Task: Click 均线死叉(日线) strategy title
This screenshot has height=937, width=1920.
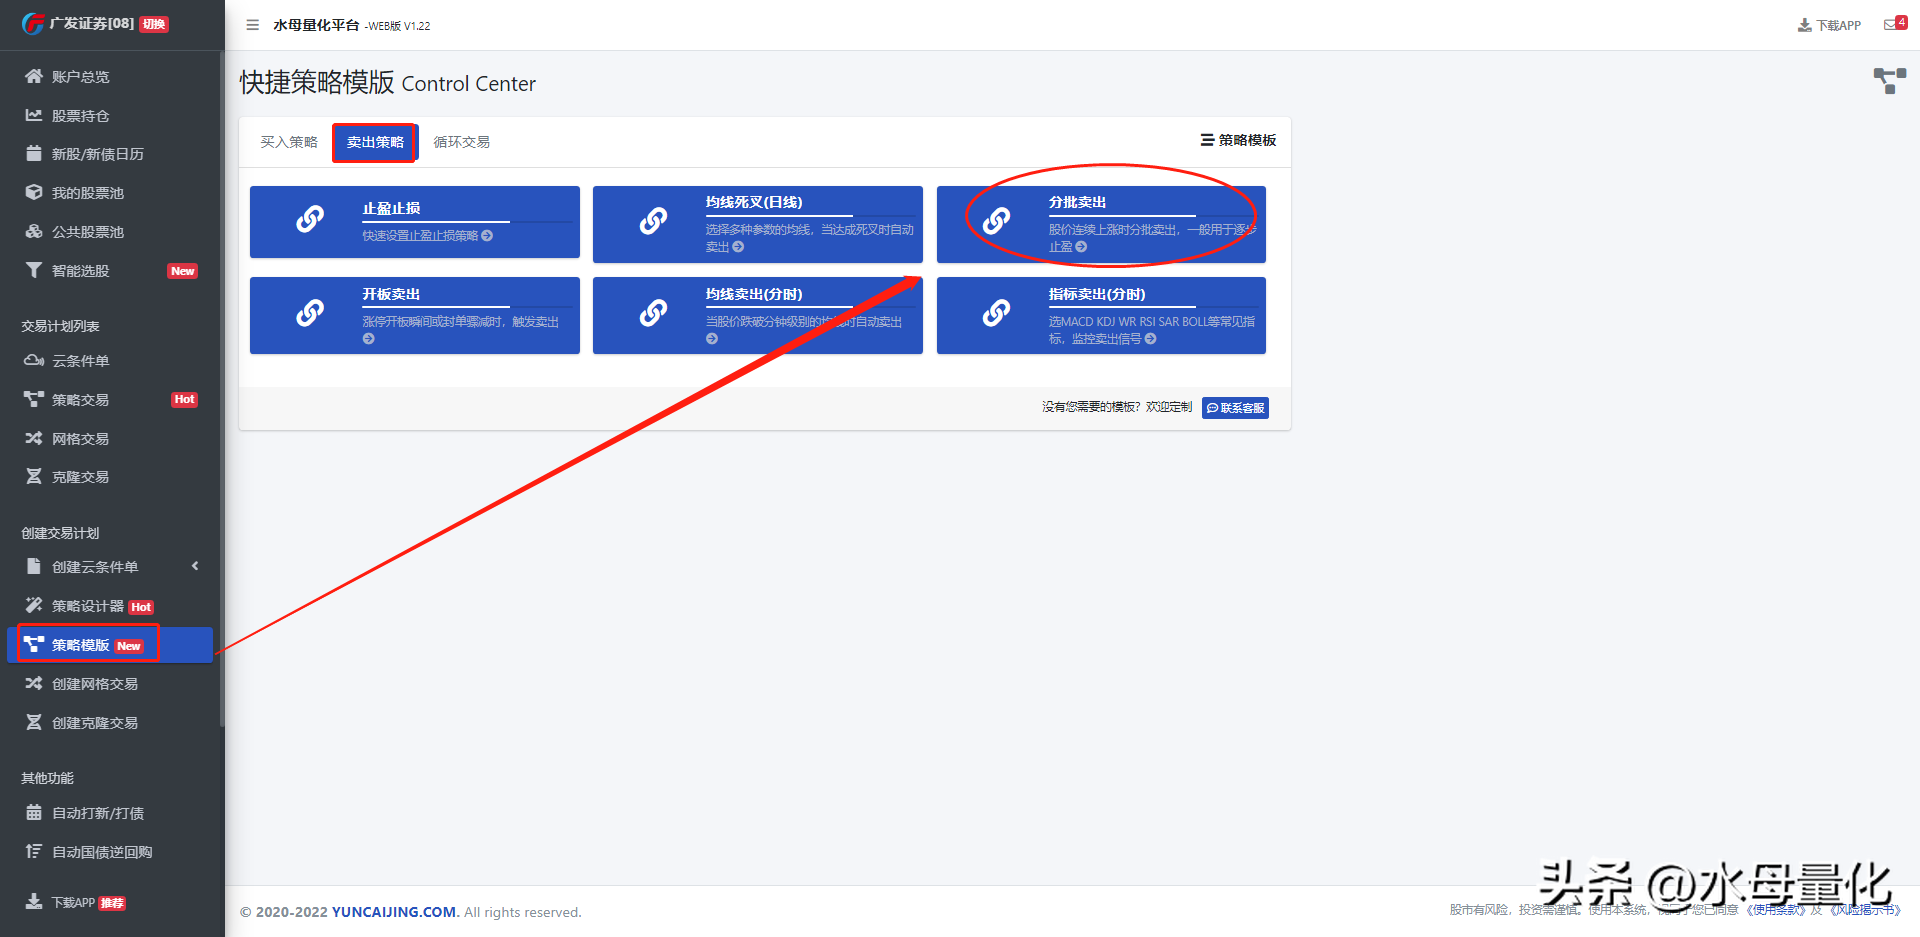Action: pyautogui.click(x=754, y=202)
